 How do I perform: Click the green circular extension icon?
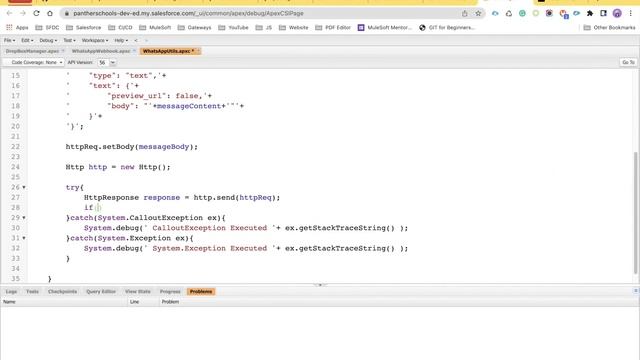[x=522, y=13]
